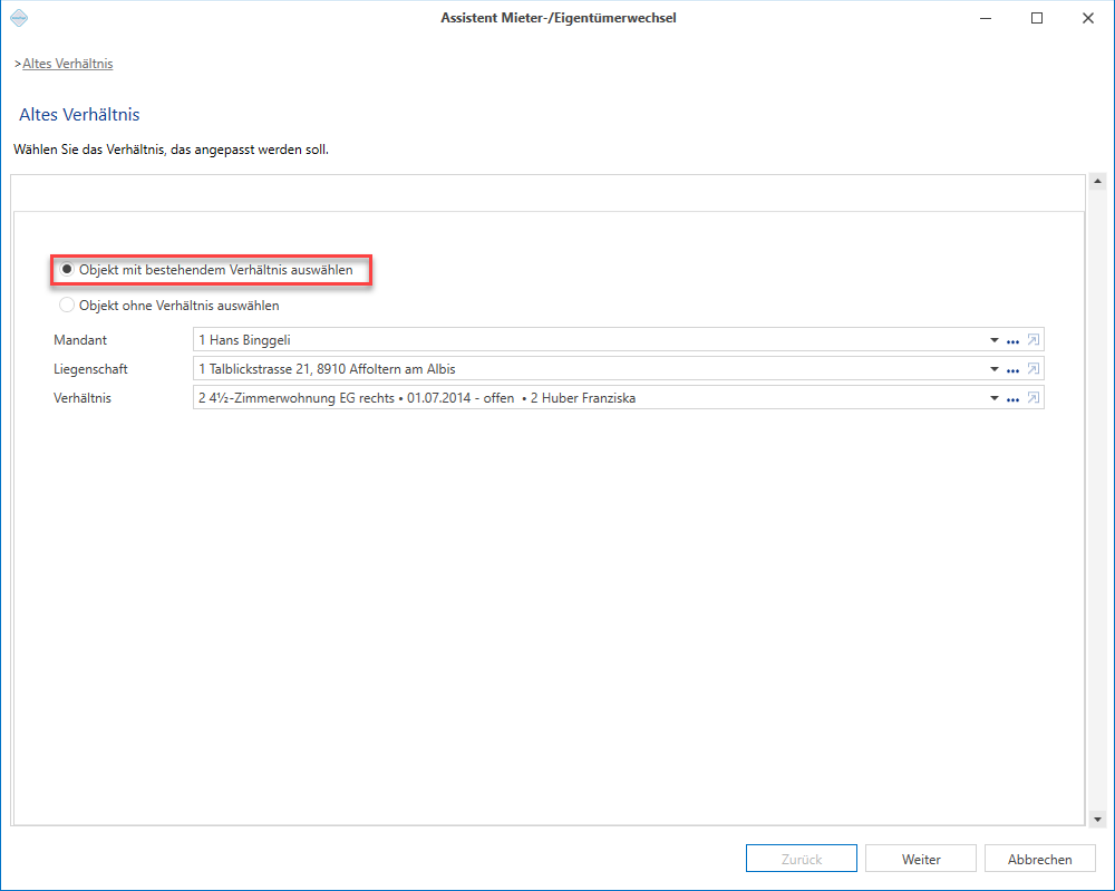The width and height of the screenshot is (1115, 891).
Task: Close the Assistent Mieter-/Eigentümerwechsel window
Action: (x=1088, y=18)
